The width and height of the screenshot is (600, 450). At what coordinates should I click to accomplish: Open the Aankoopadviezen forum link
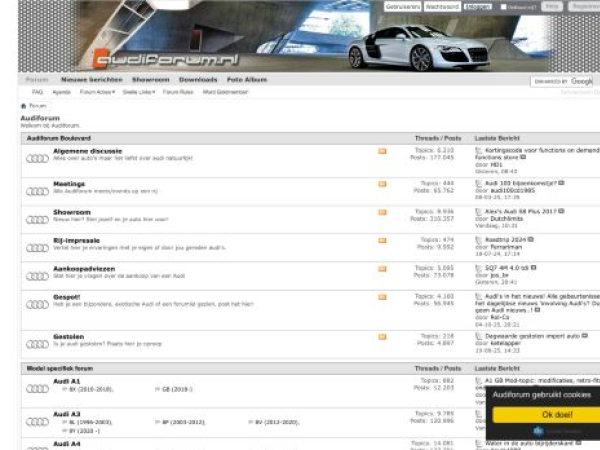(84, 269)
